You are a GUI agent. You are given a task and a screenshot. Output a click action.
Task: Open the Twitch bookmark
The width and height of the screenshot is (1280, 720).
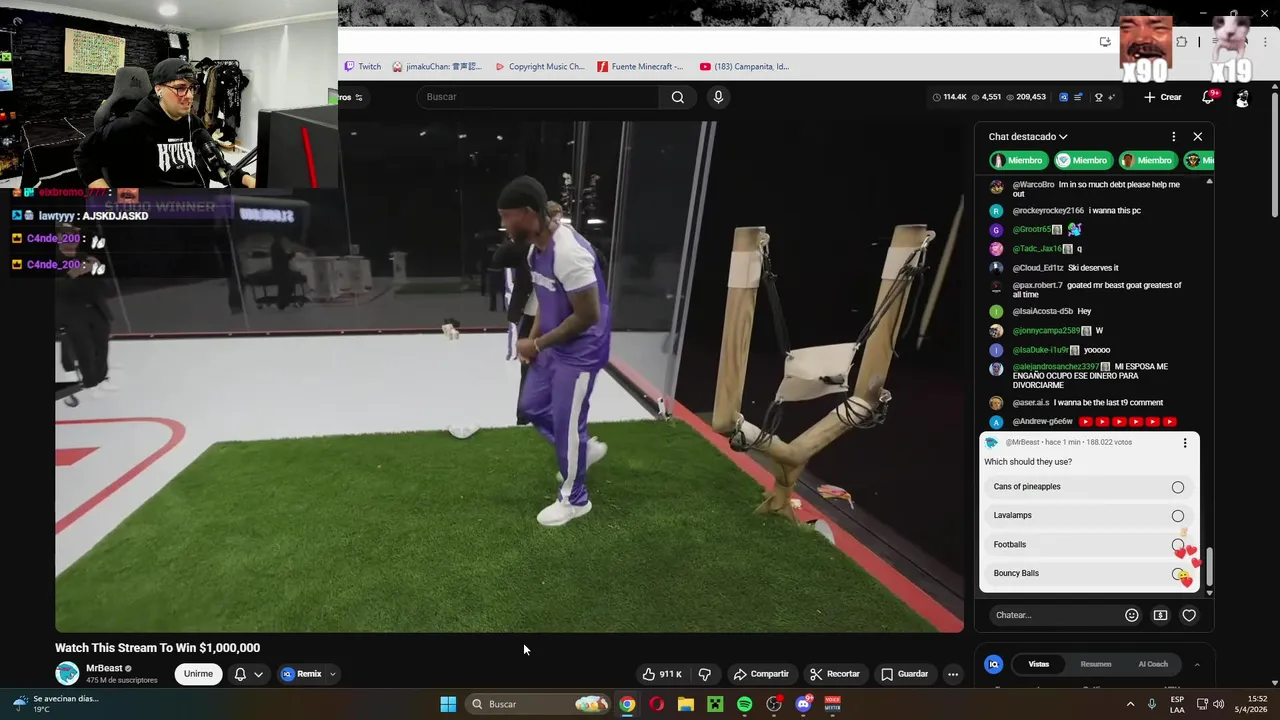tap(363, 67)
